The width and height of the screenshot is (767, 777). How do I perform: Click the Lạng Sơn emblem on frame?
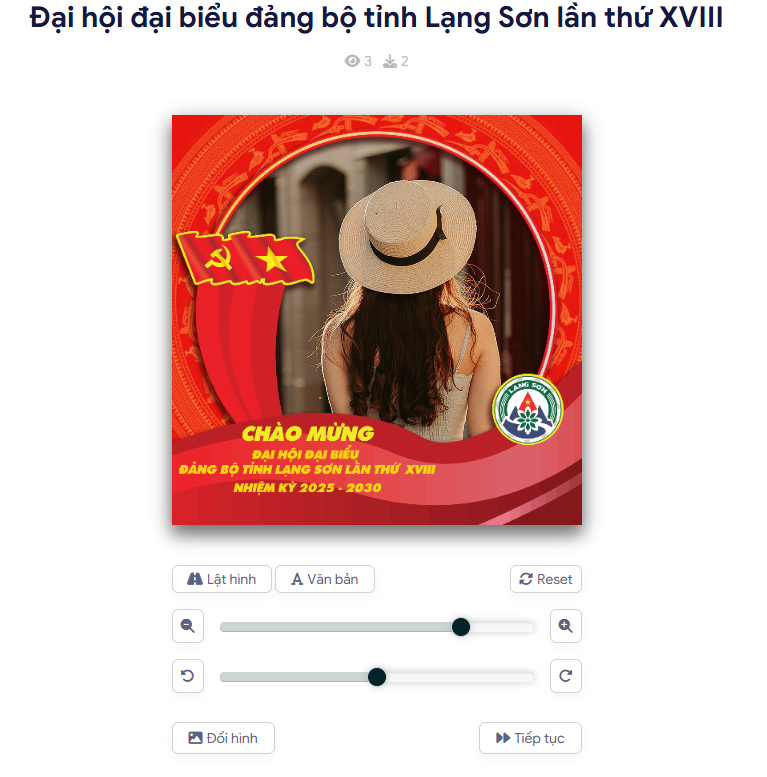[528, 409]
